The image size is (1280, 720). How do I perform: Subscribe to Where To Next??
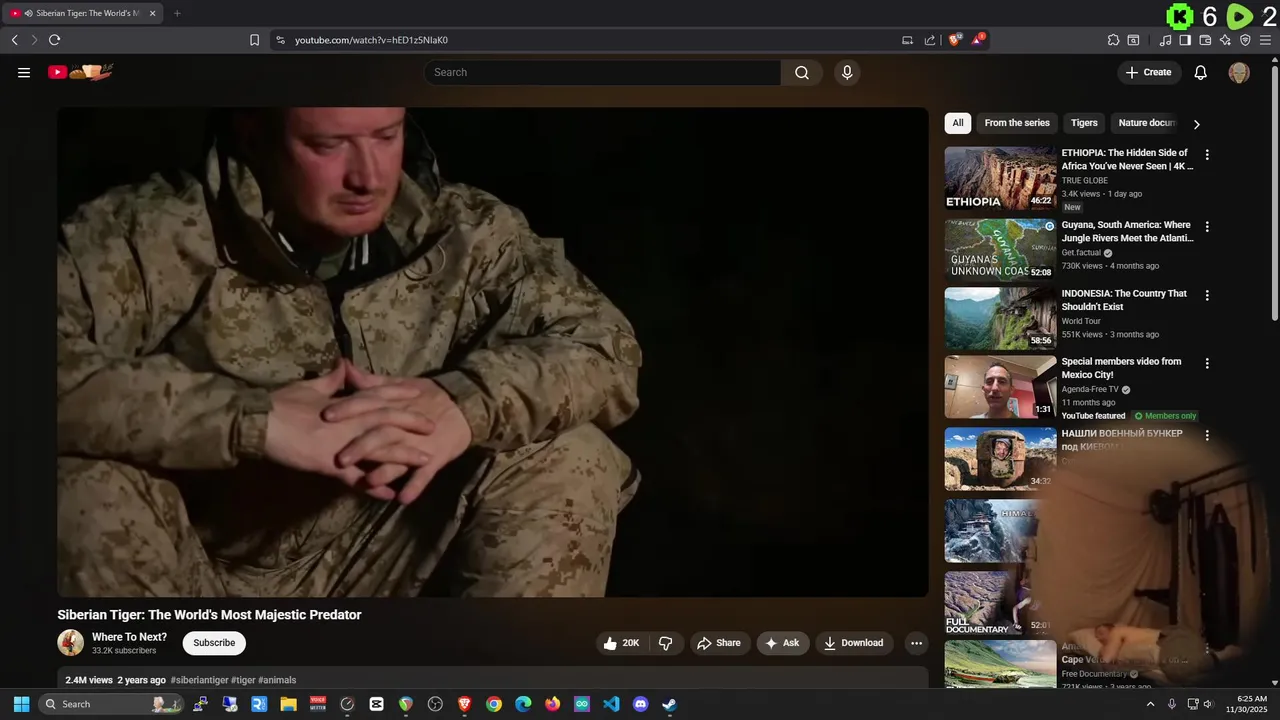(x=214, y=643)
